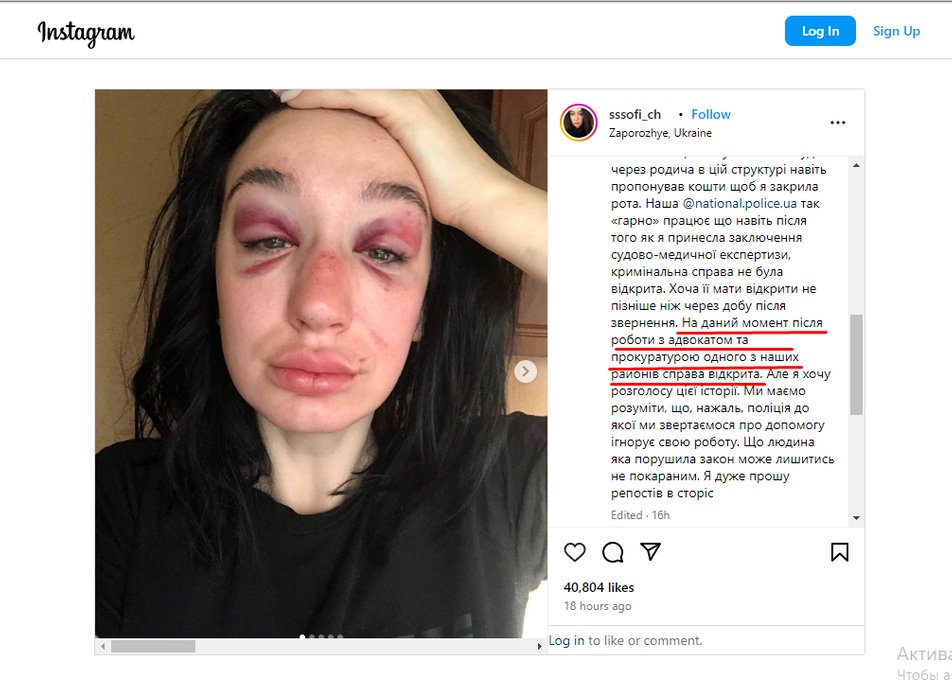This screenshot has width=952, height=683.
Task: Go to next photo with the arrow
Action: 526,372
